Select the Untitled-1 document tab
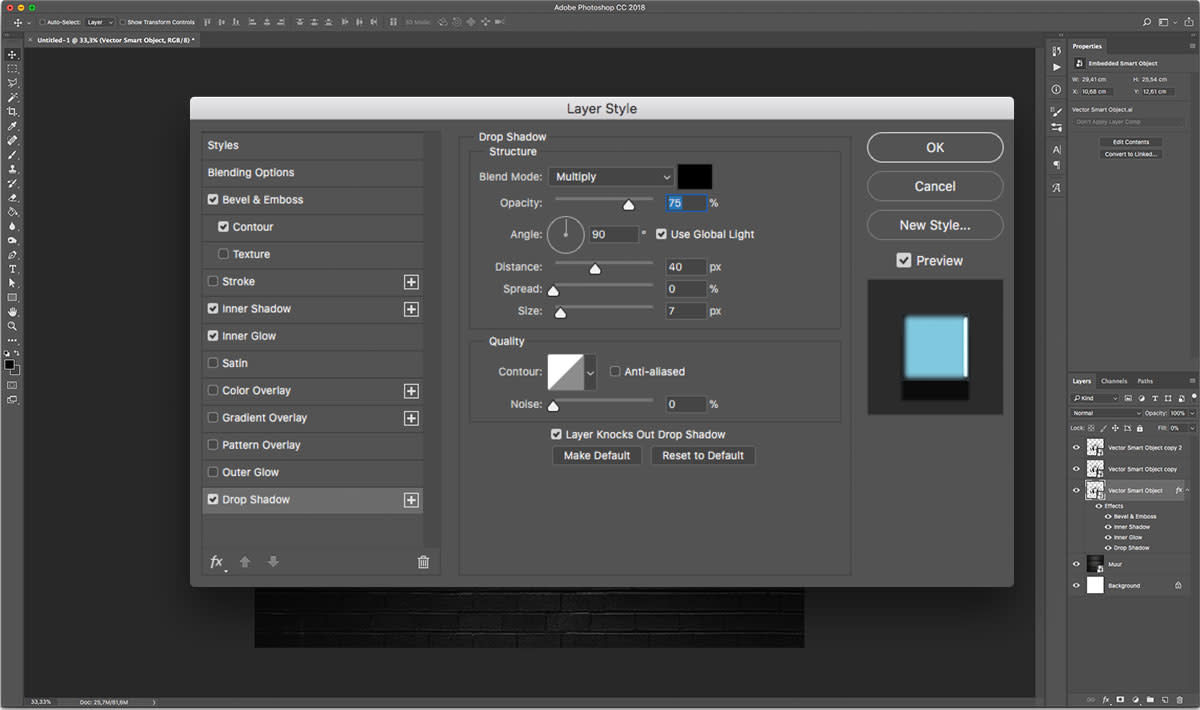Image resolution: width=1200 pixels, height=710 pixels. pyautogui.click(x=115, y=40)
